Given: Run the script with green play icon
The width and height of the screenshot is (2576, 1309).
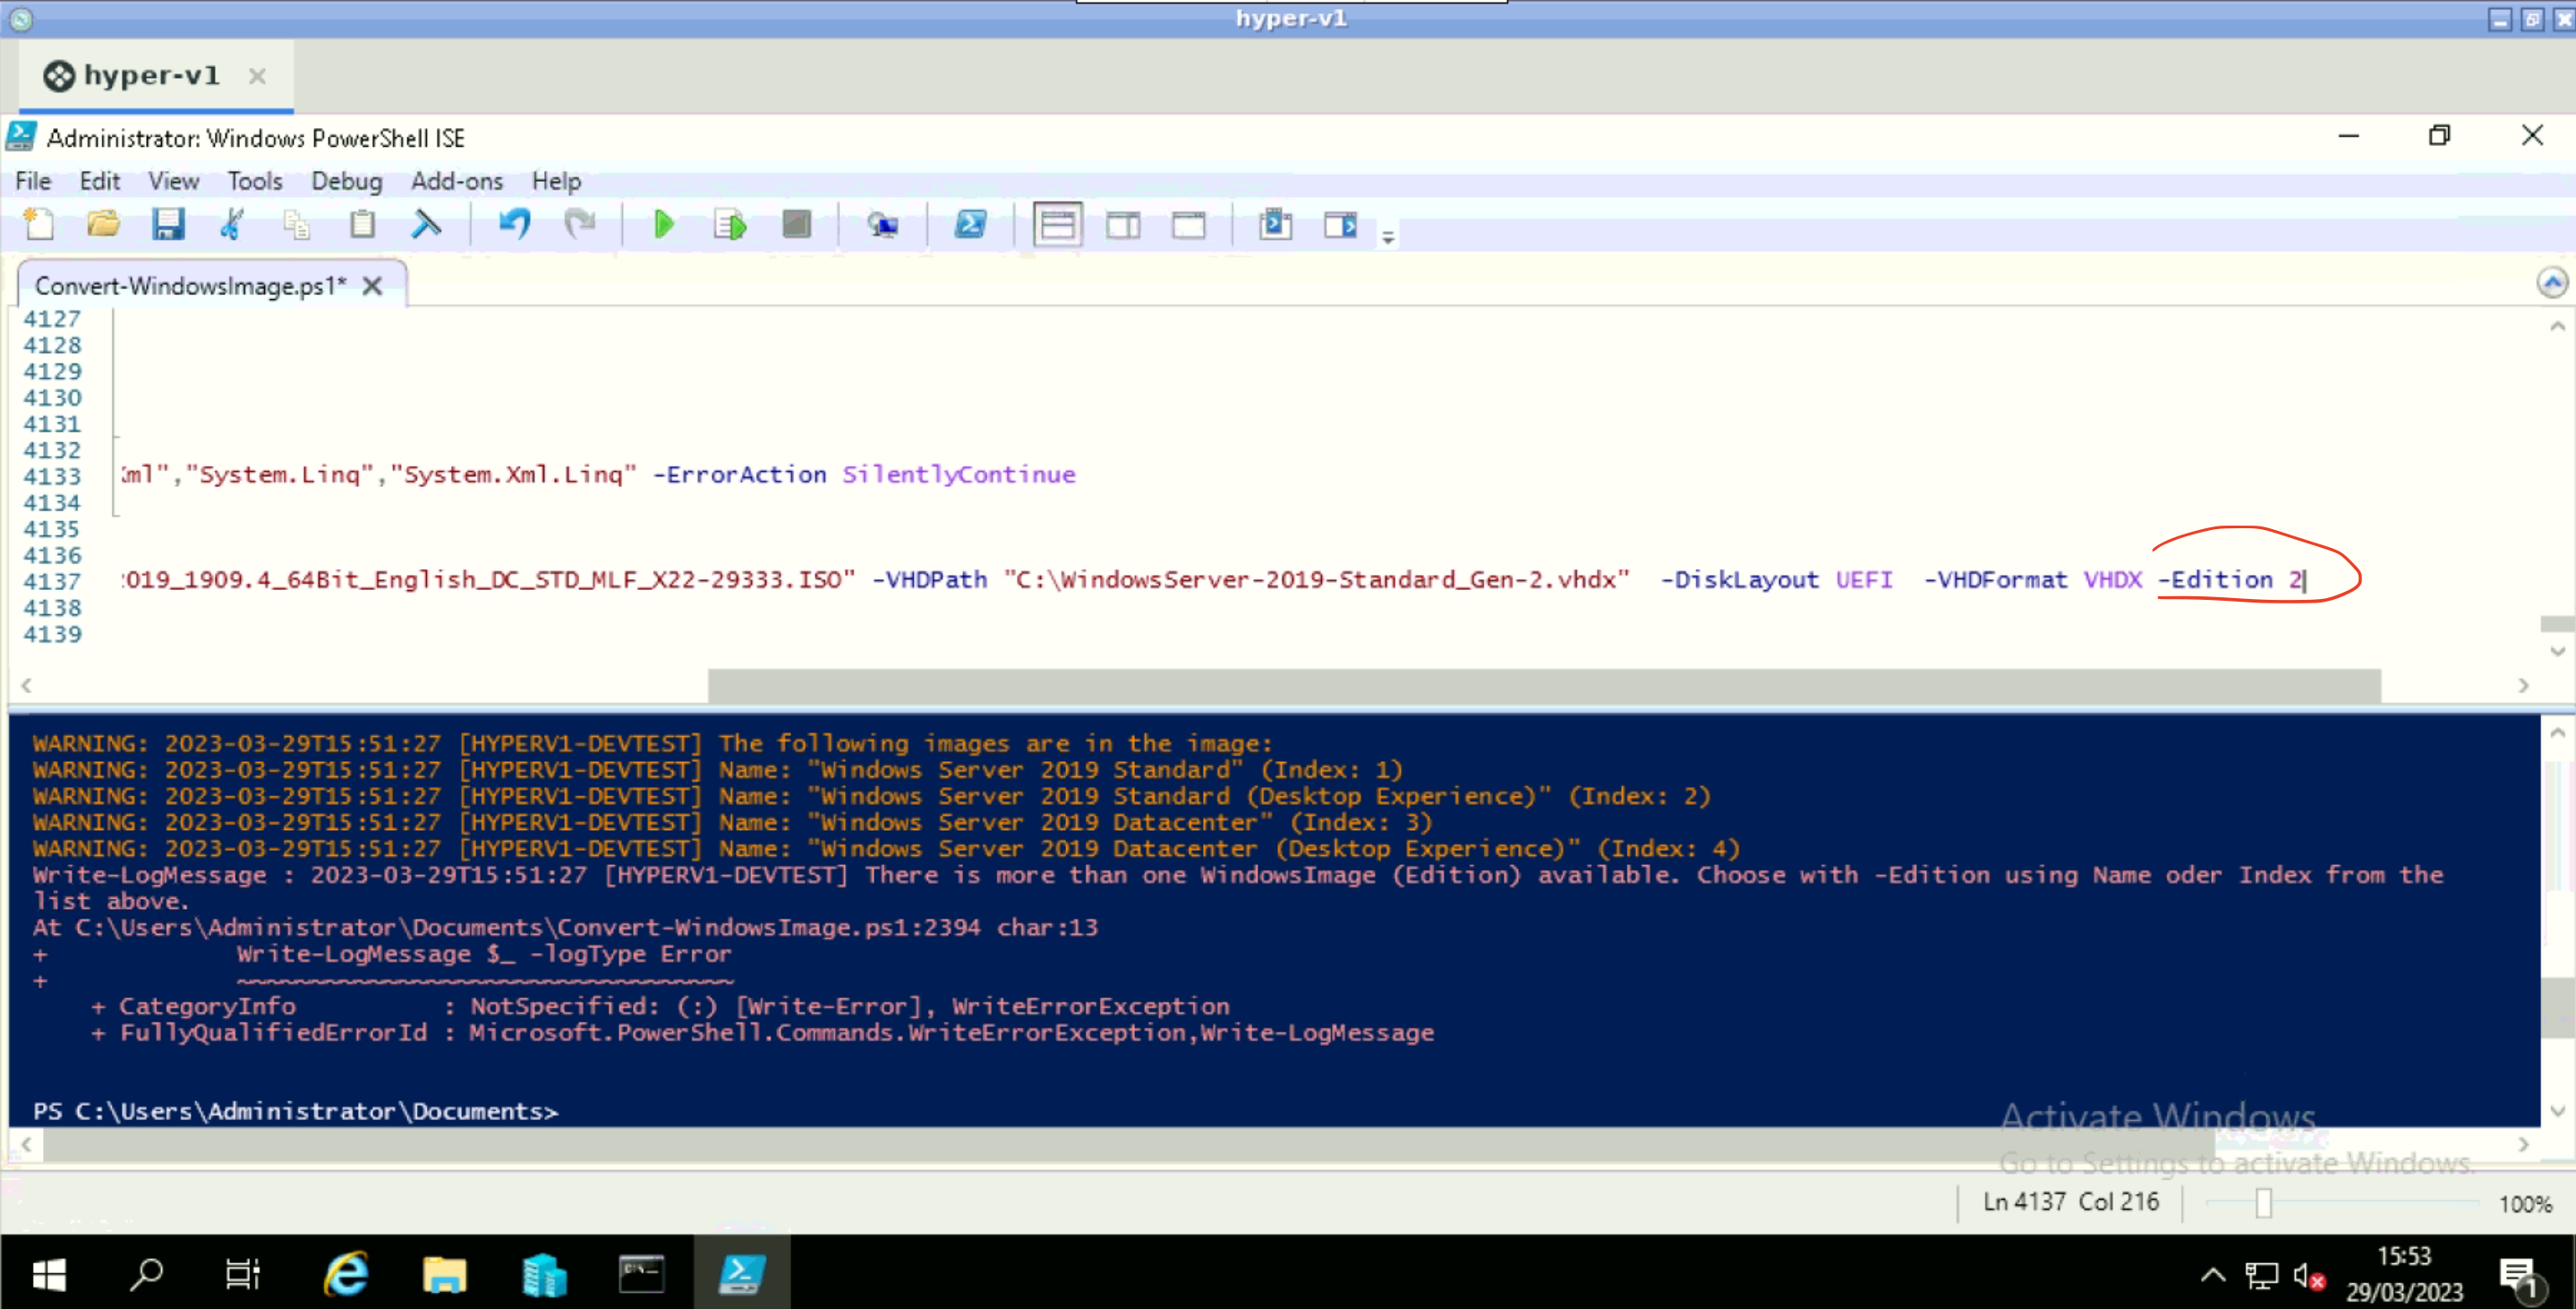Looking at the screenshot, I should (x=664, y=224).
